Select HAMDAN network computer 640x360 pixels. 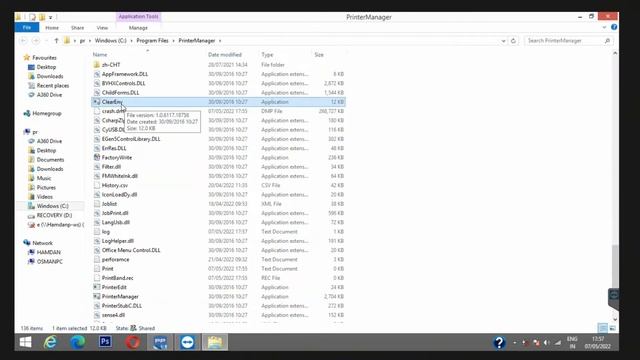coord(48,252)
